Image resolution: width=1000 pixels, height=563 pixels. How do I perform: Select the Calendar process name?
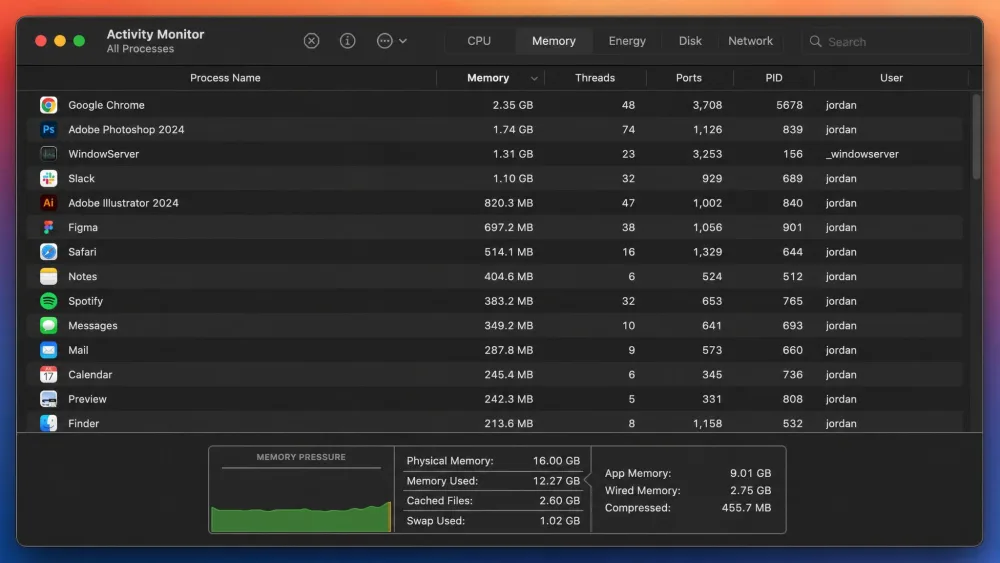click(90, 374)
